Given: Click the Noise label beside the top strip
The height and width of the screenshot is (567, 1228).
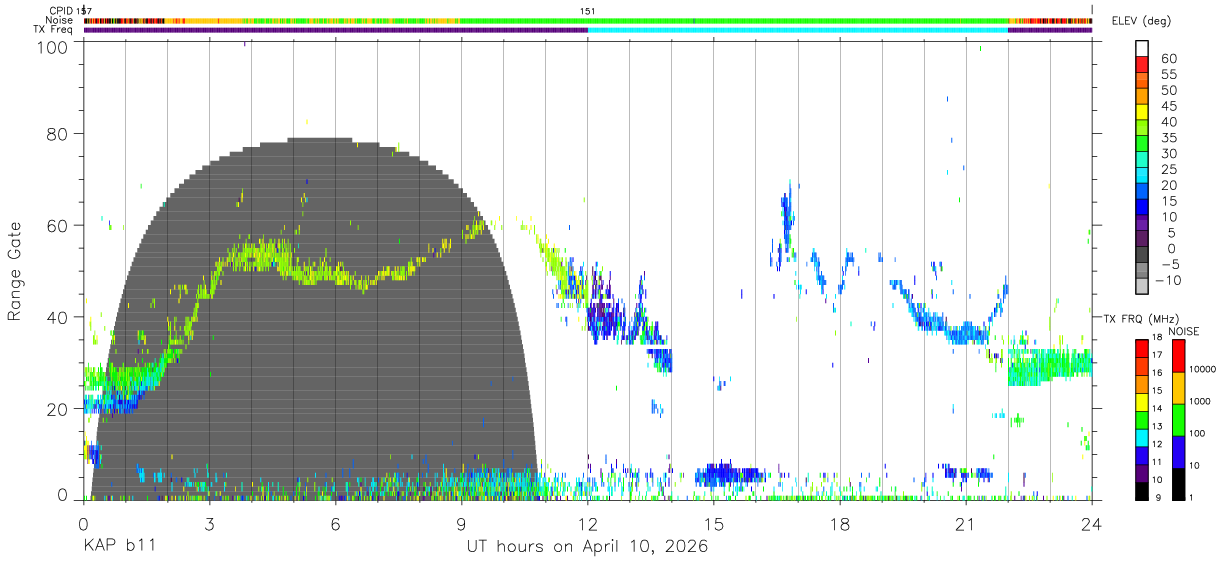Looking at the screenshot, I should click(59, 20).
